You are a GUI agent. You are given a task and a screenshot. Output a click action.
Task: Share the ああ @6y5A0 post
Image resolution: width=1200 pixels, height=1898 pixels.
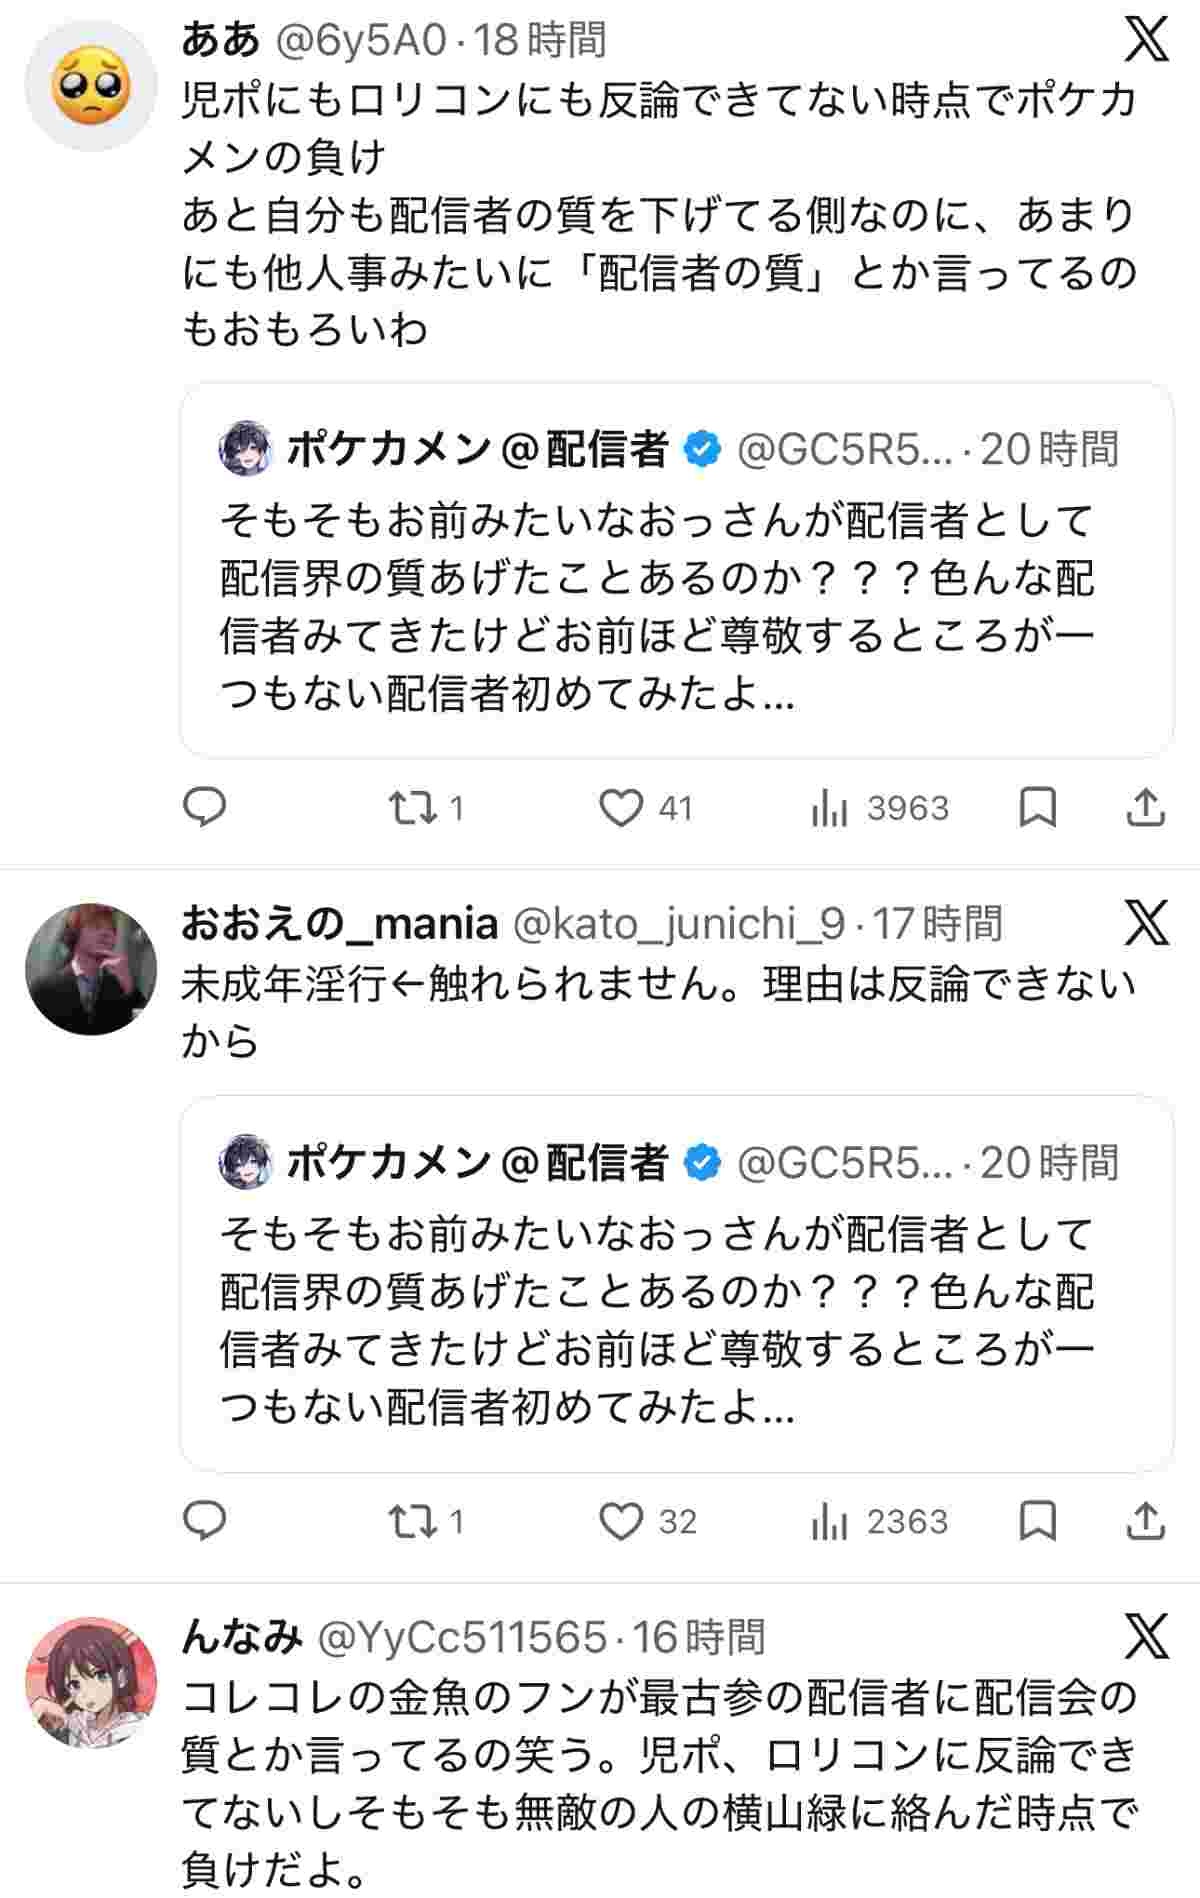1145,807
